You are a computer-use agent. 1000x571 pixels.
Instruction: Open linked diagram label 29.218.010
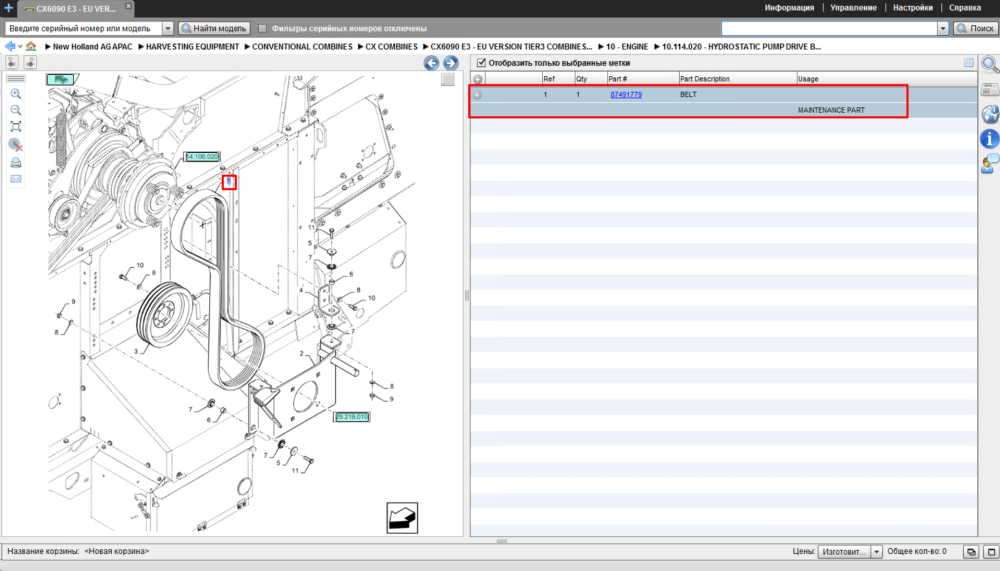(351, 417)
